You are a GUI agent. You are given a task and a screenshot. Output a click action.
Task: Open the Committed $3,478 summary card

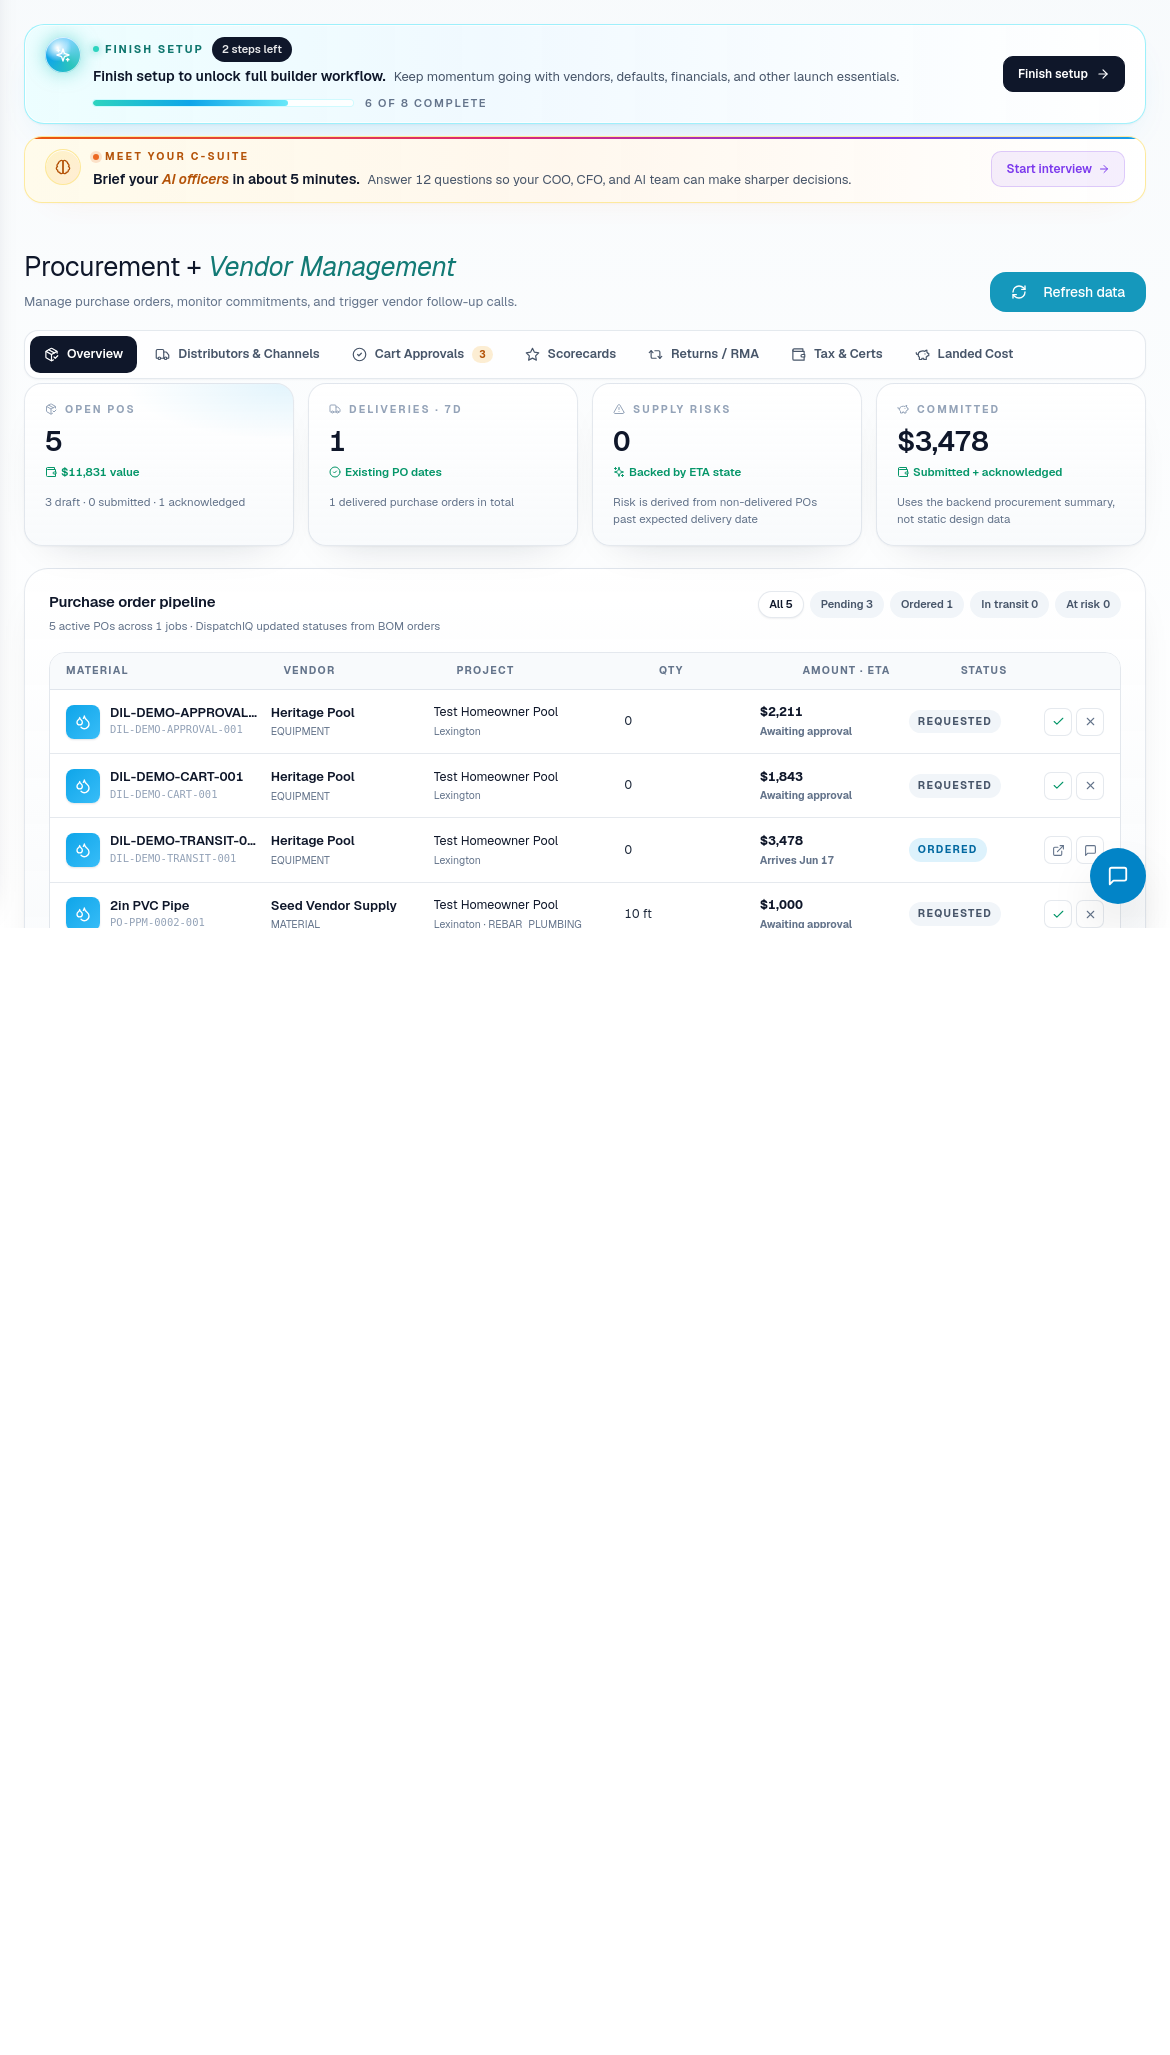[x=1011, y=464]
